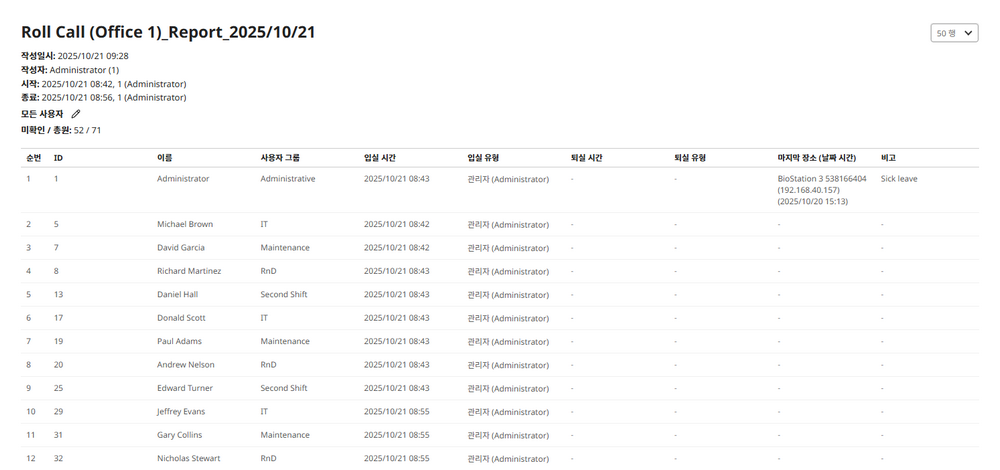Click the 퇴실 시간 column header
The width and height of the screenshot is (1000, 470).
pyautogui.click(x=586, y=158)
